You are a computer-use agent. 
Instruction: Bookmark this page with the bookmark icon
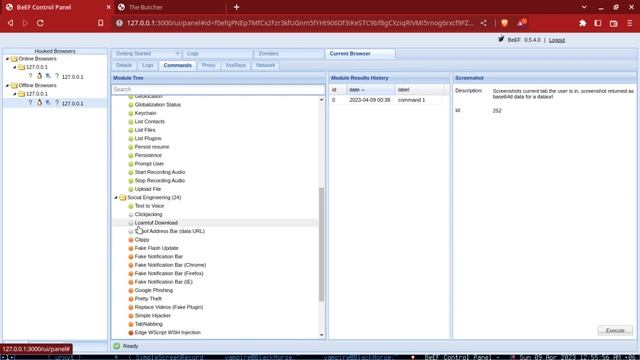coord(100,23)
